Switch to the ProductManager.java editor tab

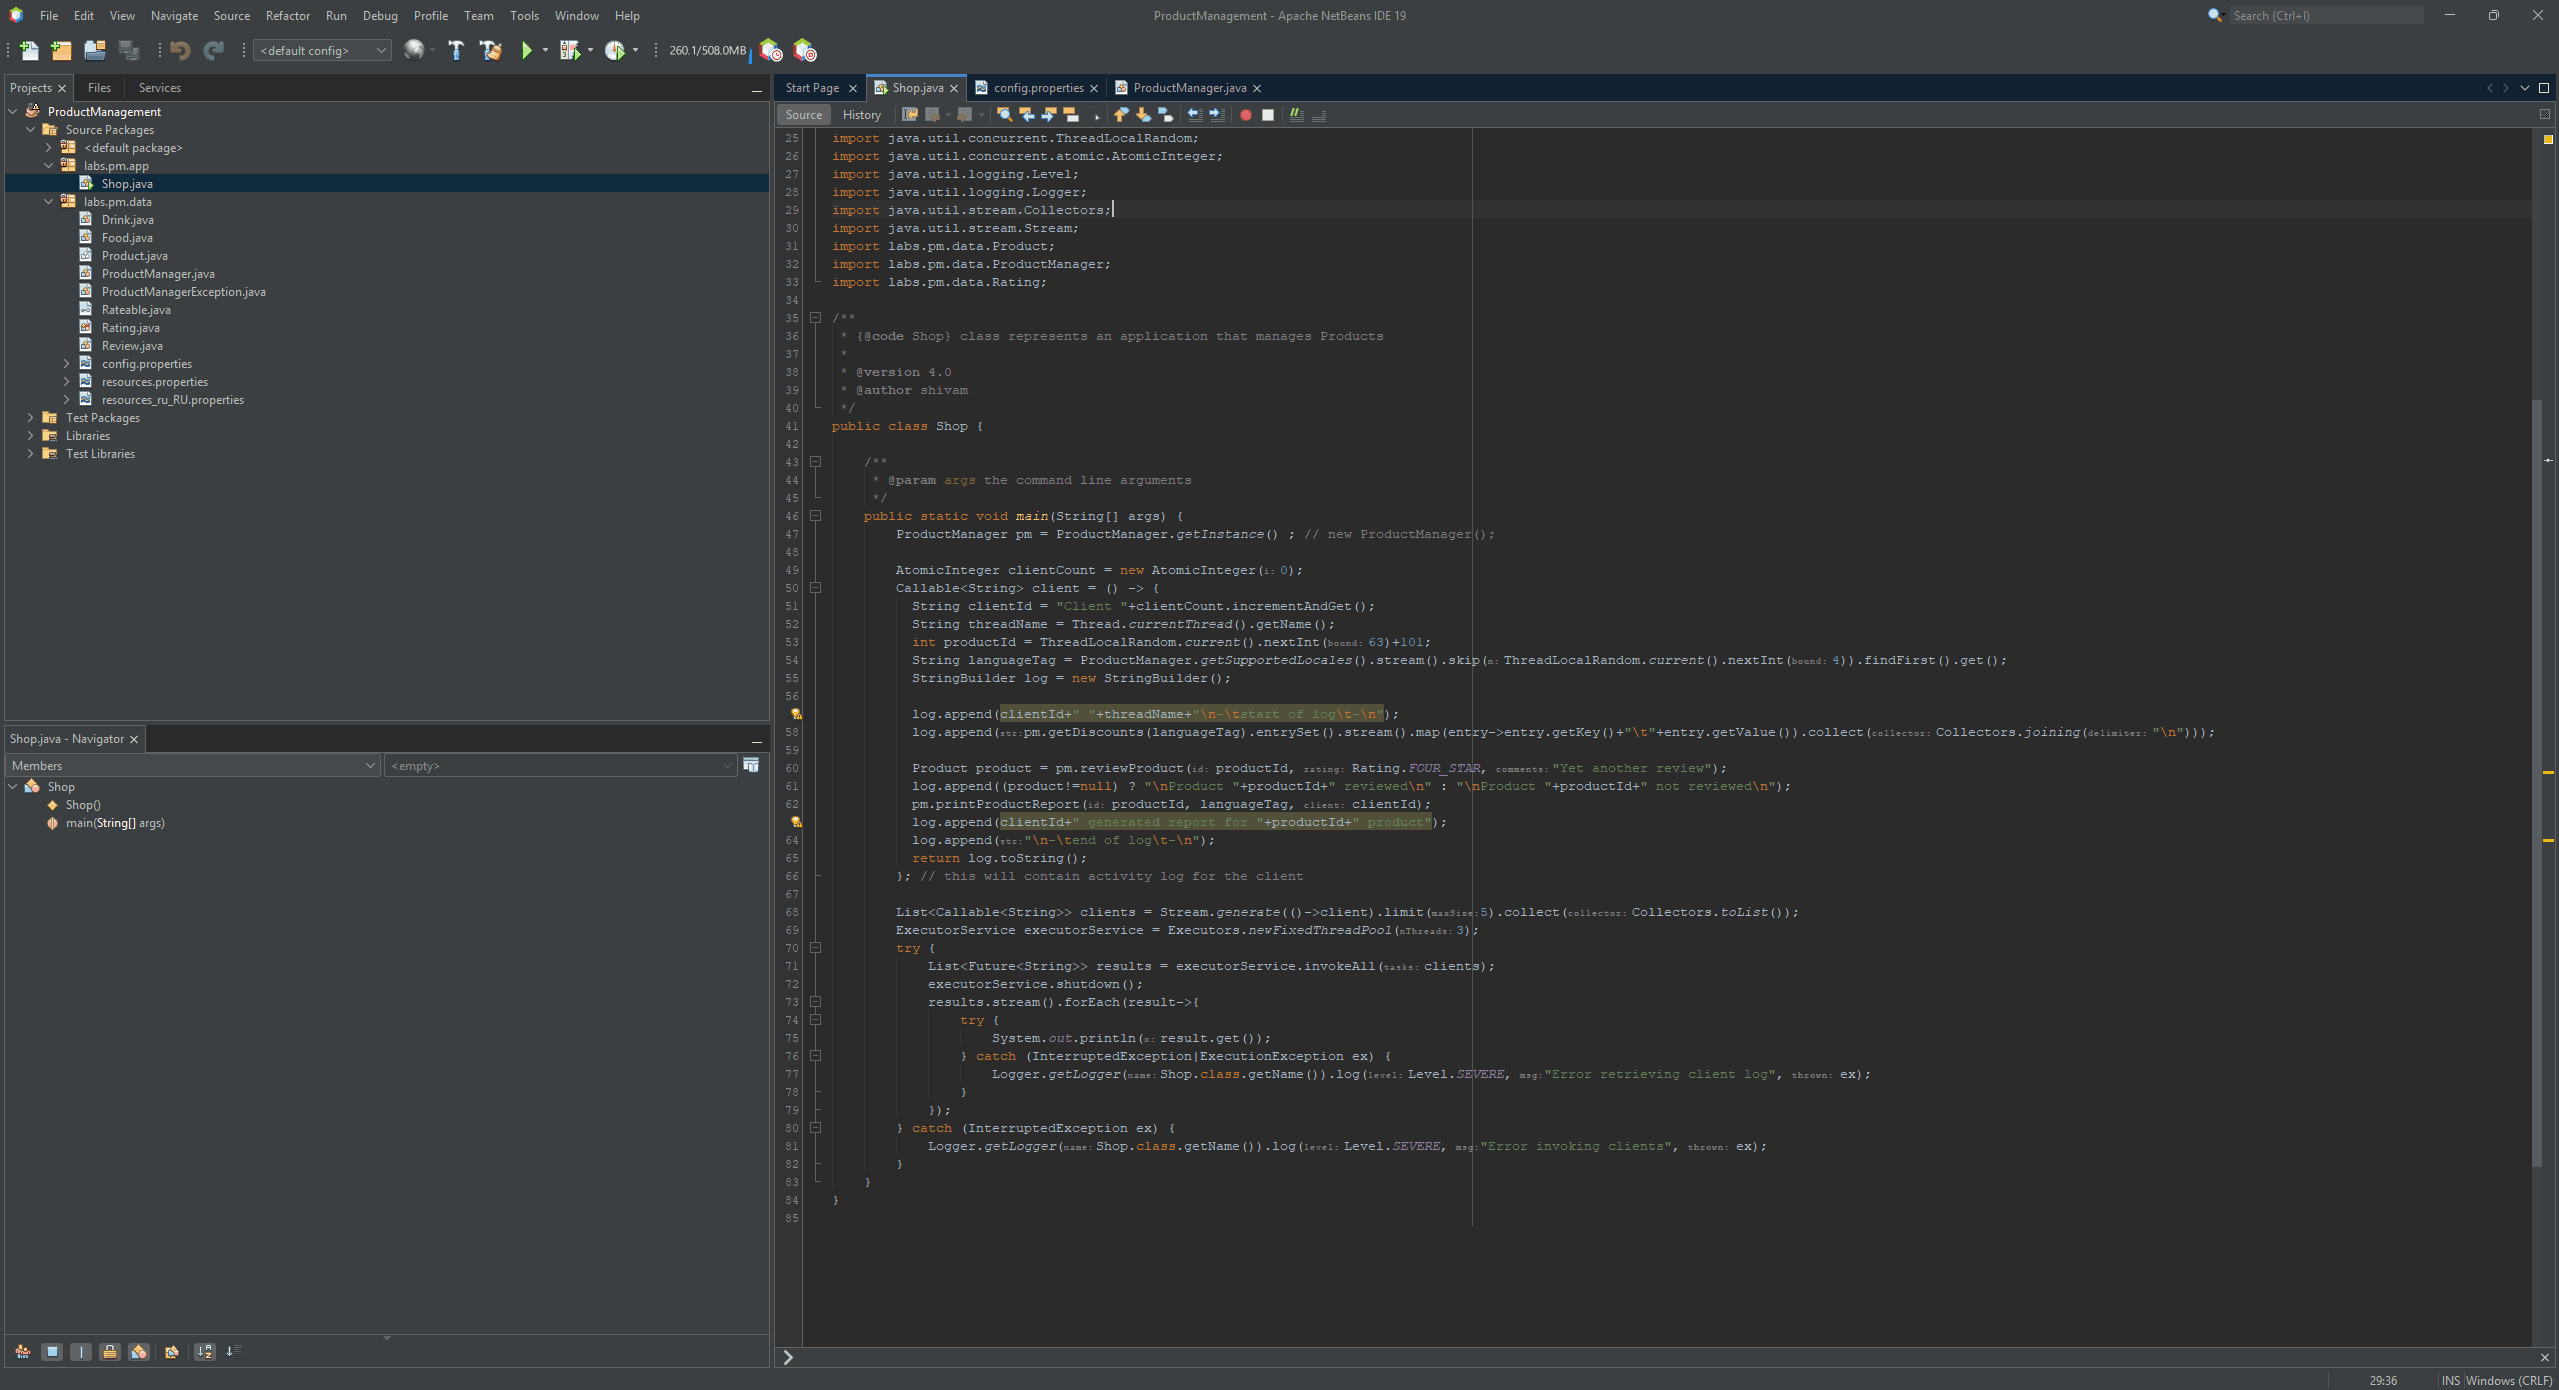tap(1188, 88)
